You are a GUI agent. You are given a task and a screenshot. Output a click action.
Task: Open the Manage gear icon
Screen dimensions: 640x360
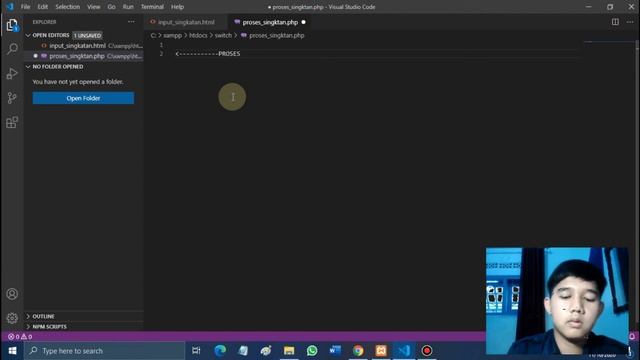(12, 318)
